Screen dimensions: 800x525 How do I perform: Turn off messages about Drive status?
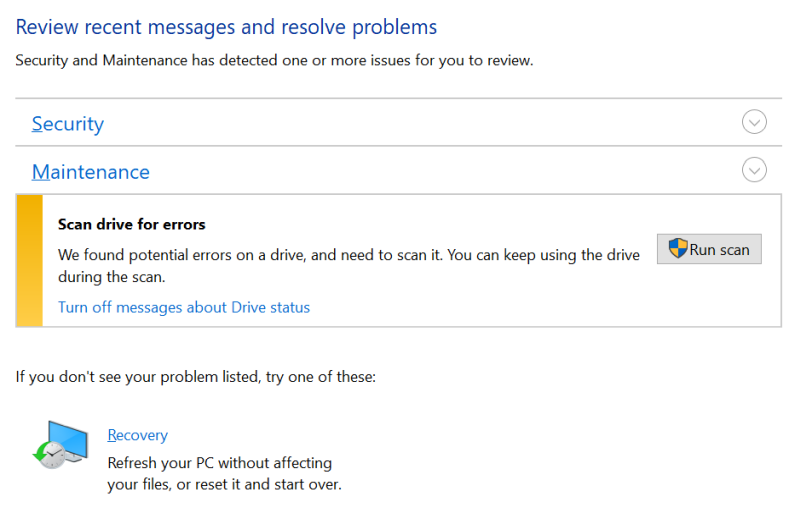184,307
